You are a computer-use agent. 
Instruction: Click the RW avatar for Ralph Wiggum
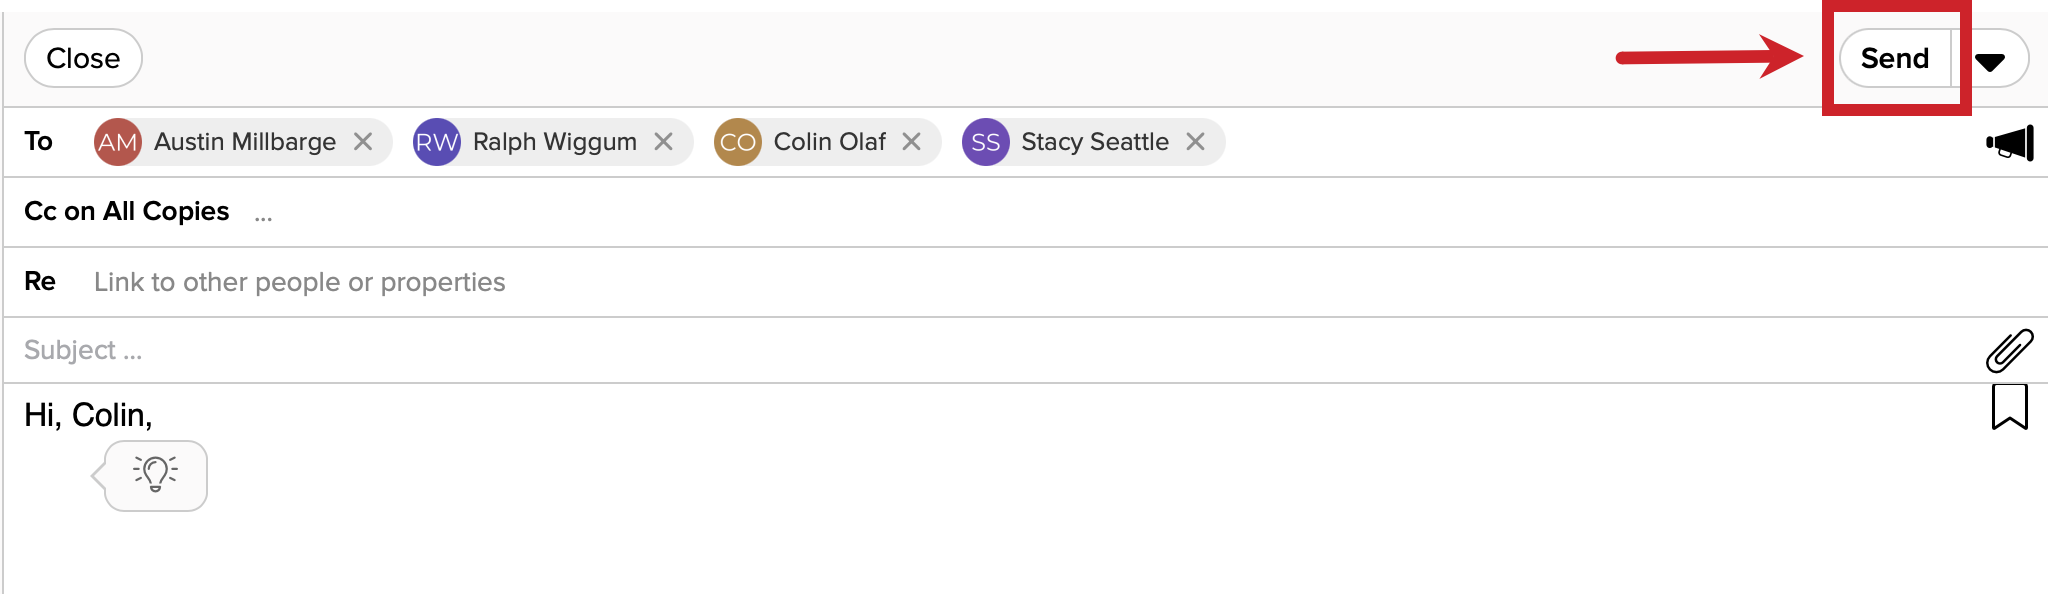pyautogui.click(x=436, y=142)
